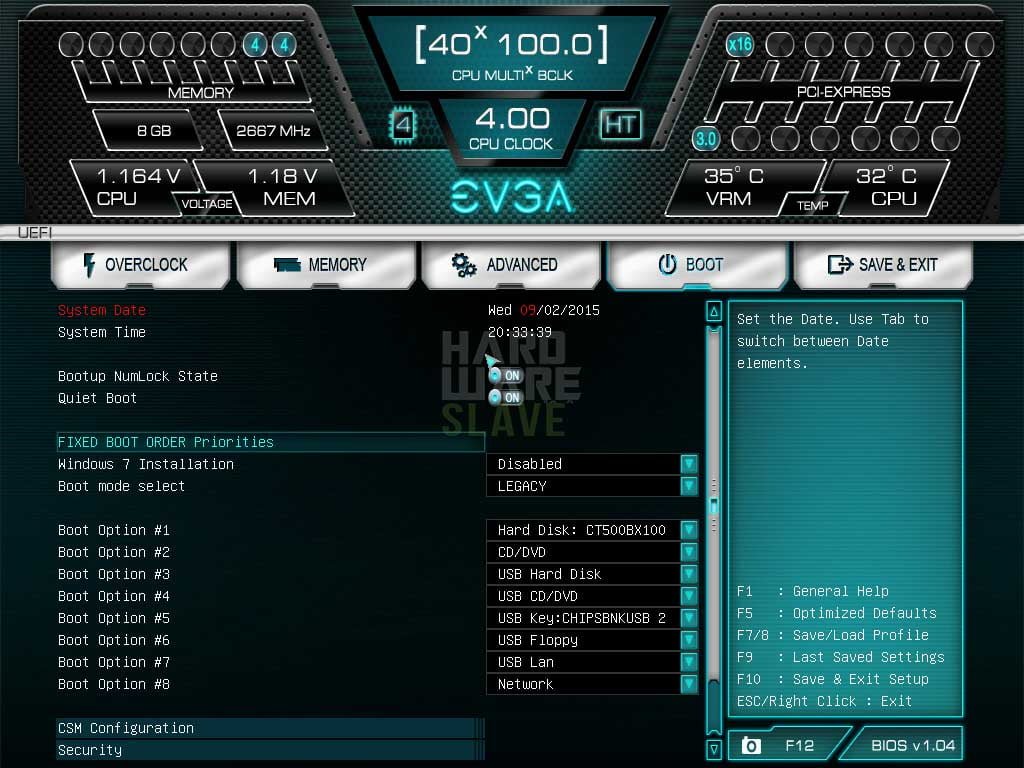
Task: Click the time value 20:33:39
Action: point(520,332)
